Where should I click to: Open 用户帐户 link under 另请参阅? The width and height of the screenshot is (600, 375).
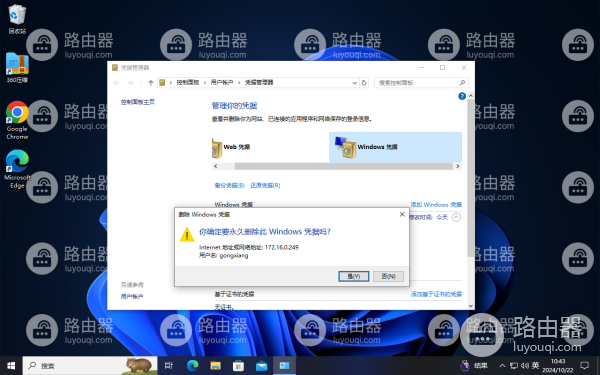point(132,297)
